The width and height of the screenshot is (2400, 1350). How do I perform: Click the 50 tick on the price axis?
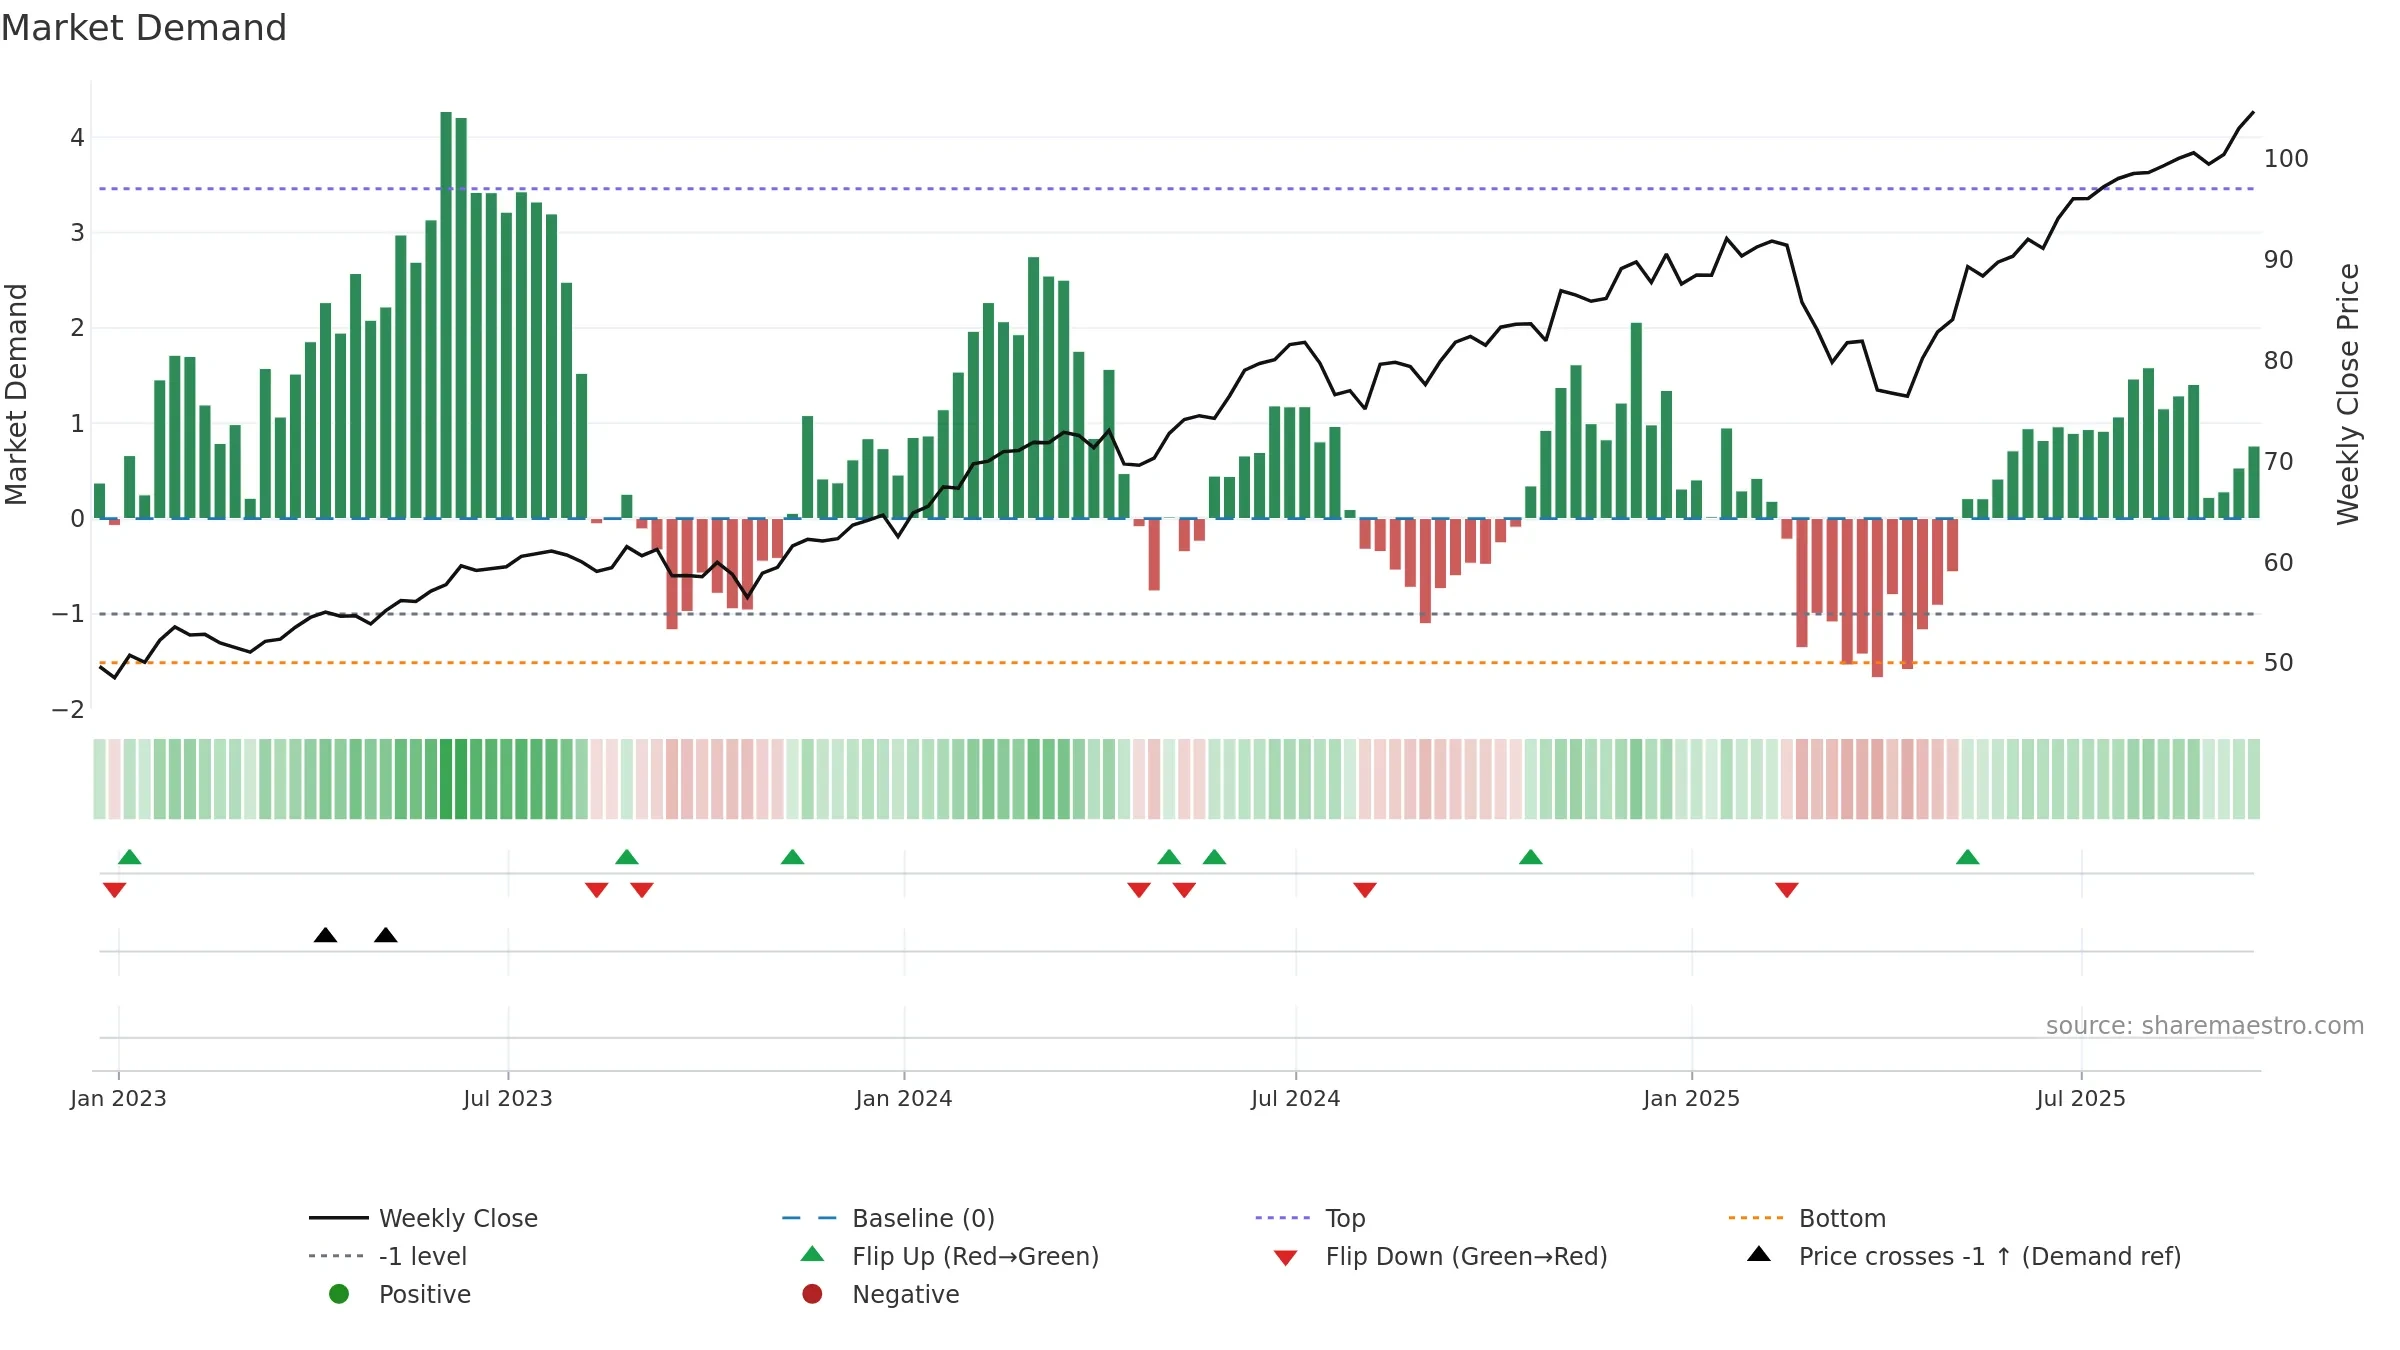pyautogui.click(x=2279, y=663)
